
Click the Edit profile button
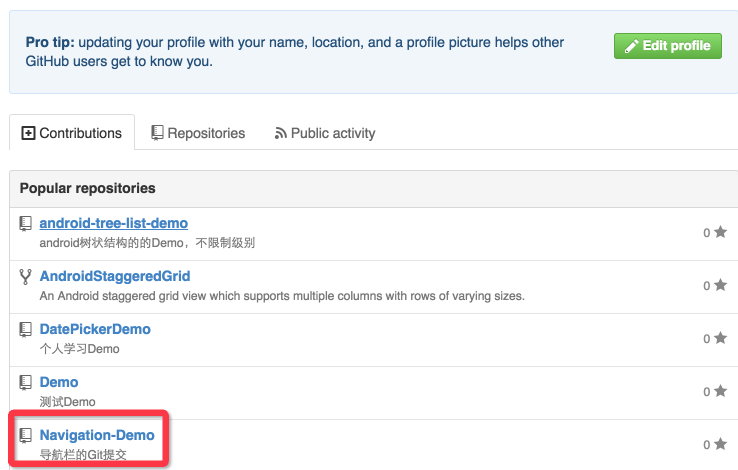coord(667,46)
